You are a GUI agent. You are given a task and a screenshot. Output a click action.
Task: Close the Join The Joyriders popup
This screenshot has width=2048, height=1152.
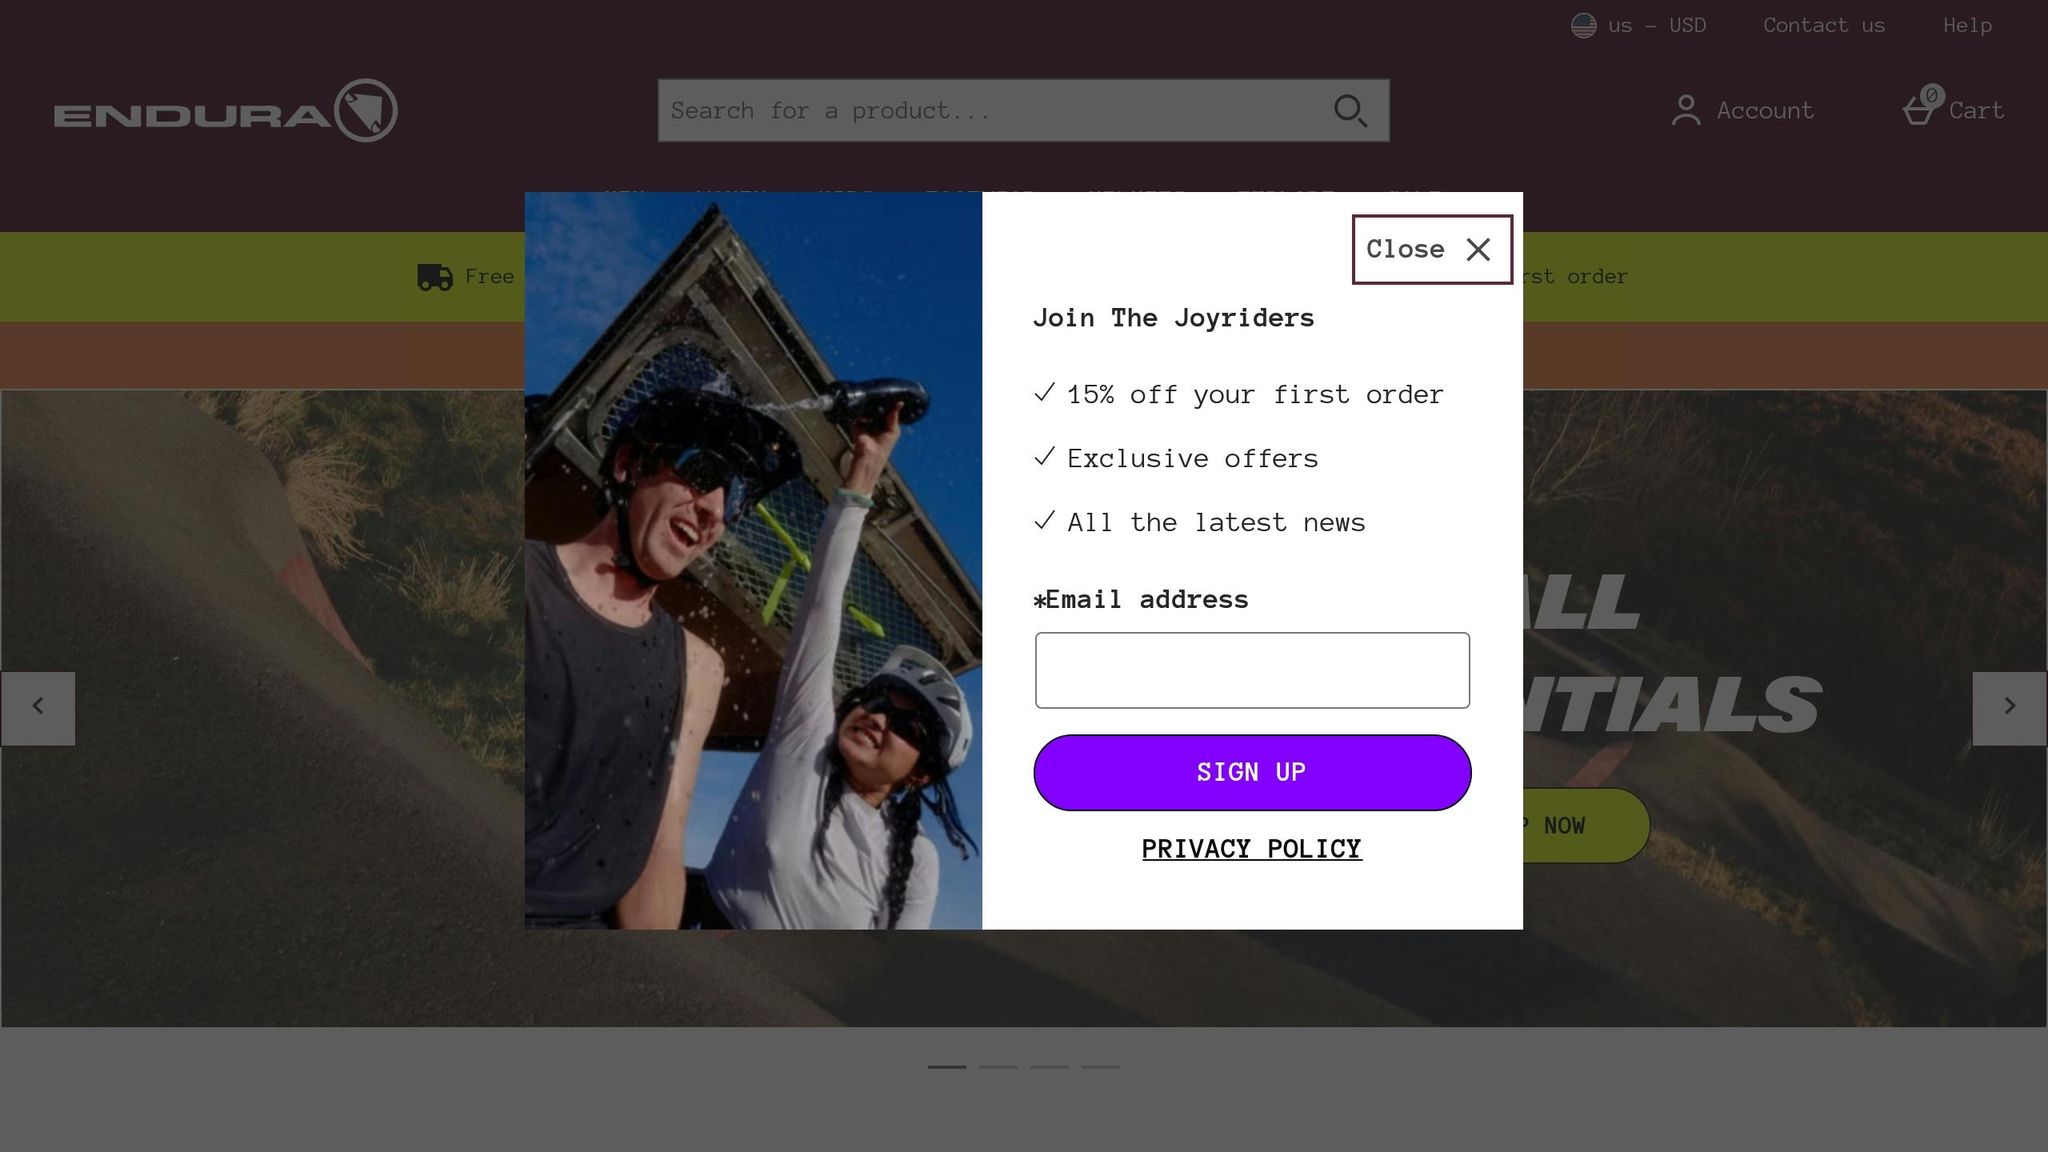click(1431, 249)
